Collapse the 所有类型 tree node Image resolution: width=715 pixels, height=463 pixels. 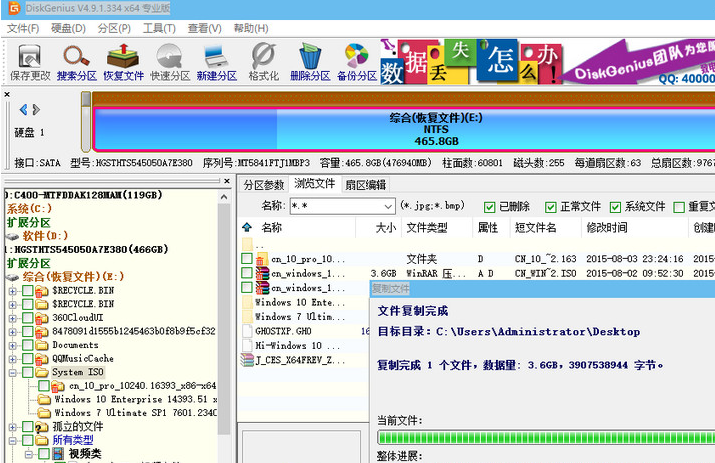coord(12,441)
